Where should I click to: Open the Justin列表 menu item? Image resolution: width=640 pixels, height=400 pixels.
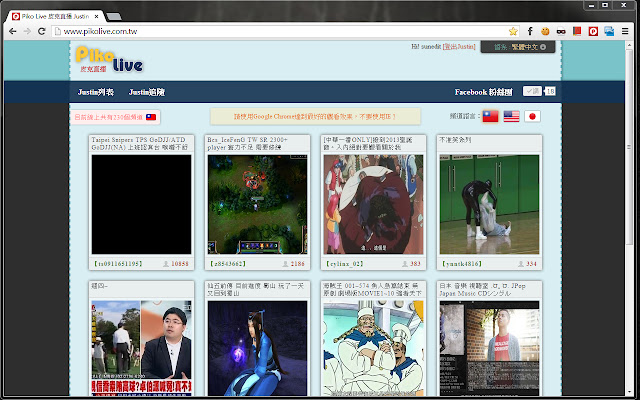[x=96, y=92]
